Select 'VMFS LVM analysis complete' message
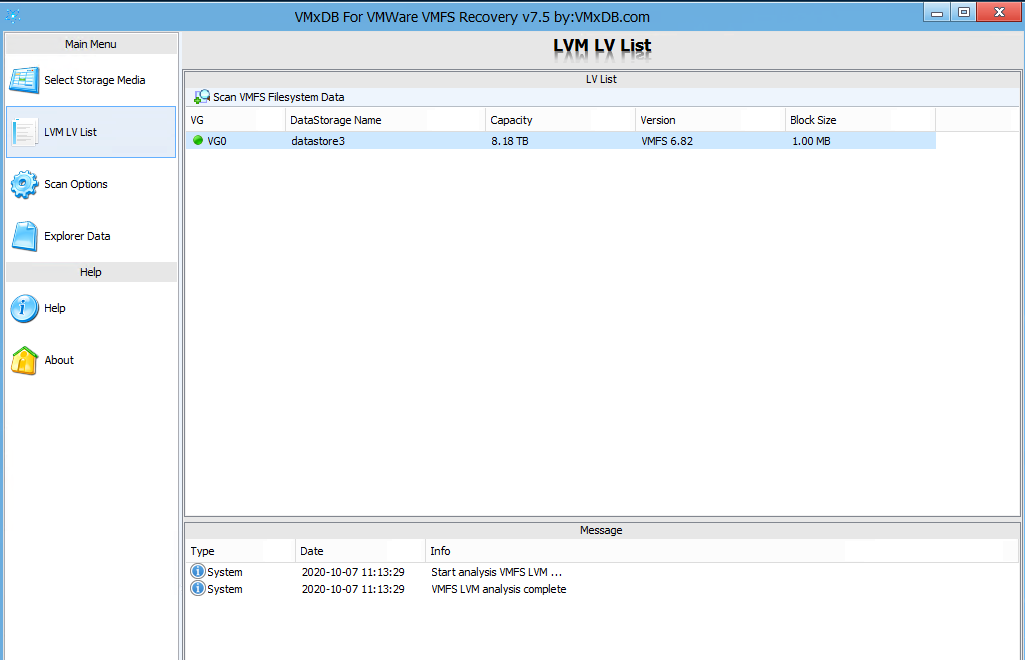1025x660 pixels. coord(498,589)
